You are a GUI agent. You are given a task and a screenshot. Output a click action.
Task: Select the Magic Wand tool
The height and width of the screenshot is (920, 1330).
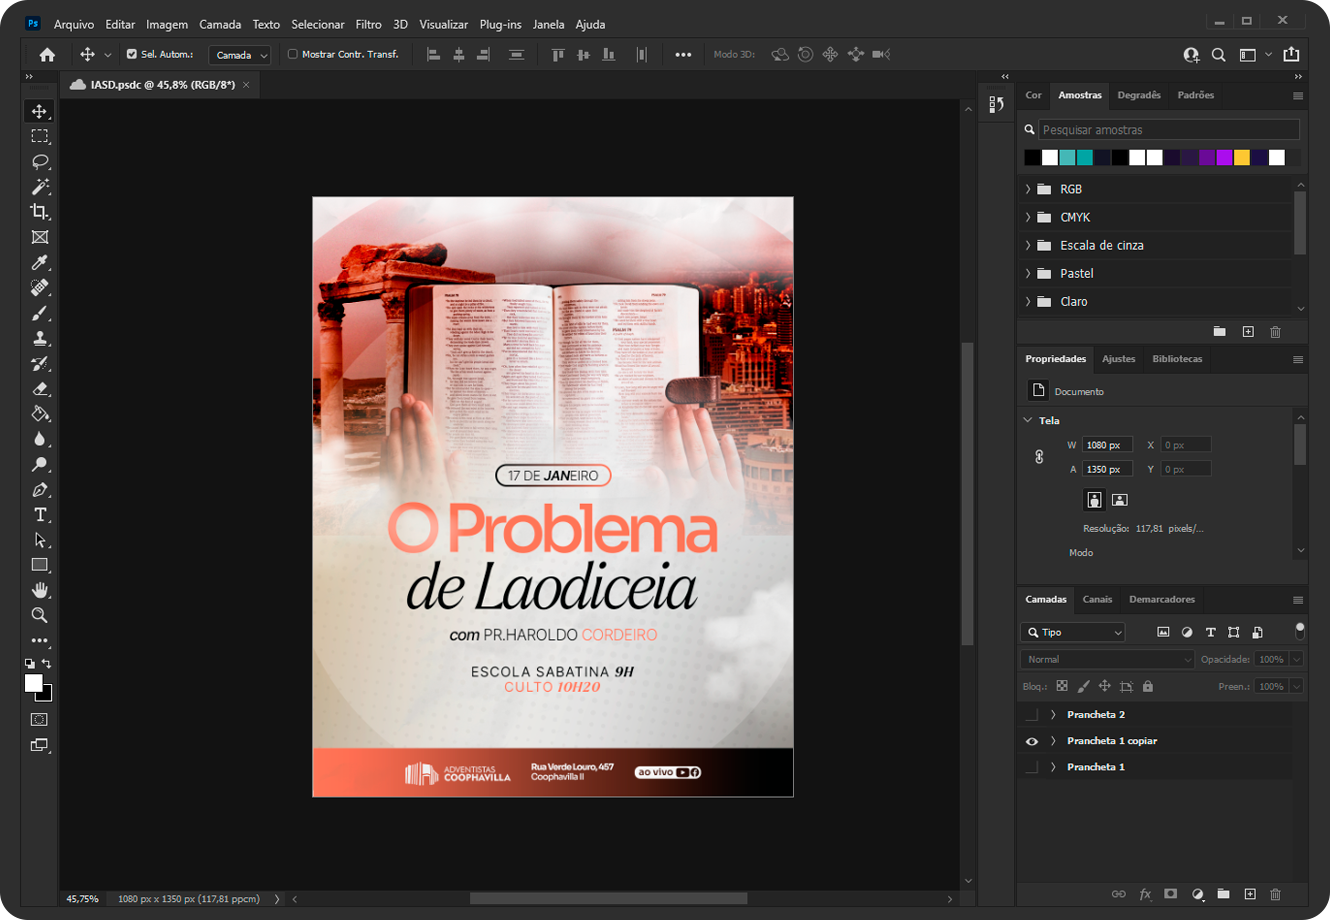click(39, 187)
